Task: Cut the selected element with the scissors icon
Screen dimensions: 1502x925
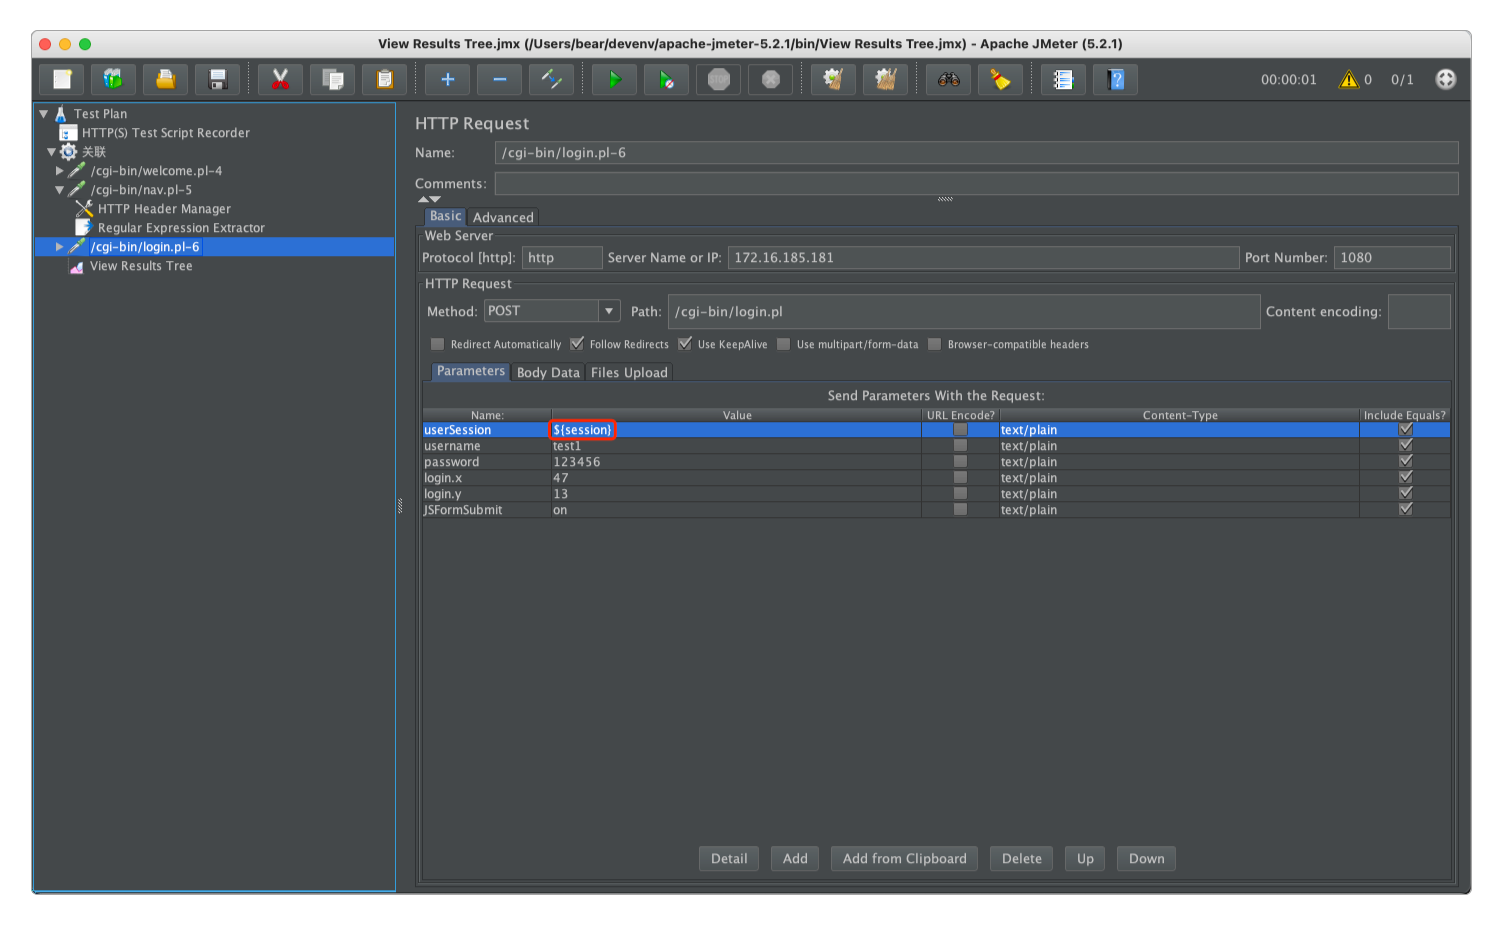Action: coord(281,80)
